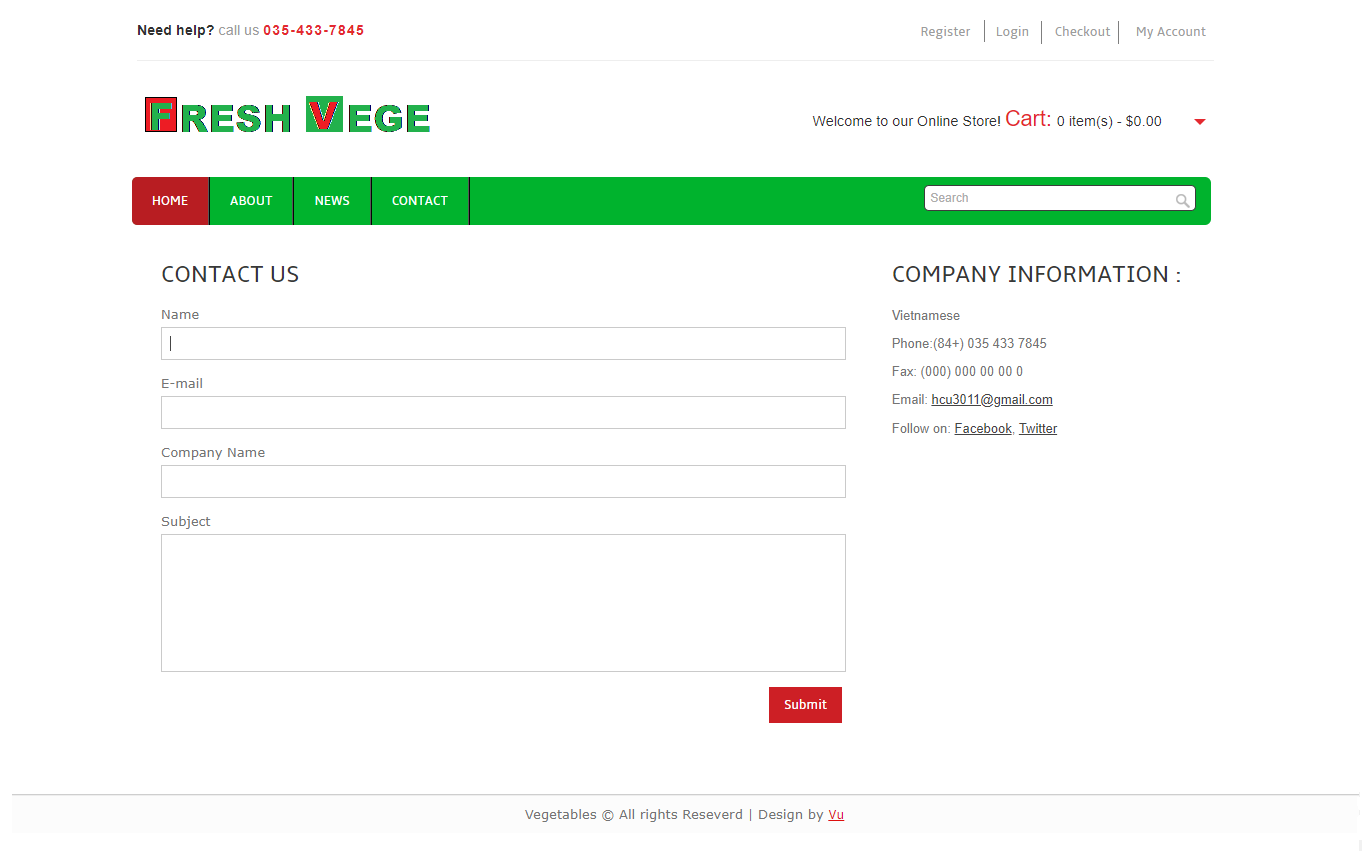This screenshot has width=1366, height=853.
Task: Click the Subject text area
Action: coord(503,603)
